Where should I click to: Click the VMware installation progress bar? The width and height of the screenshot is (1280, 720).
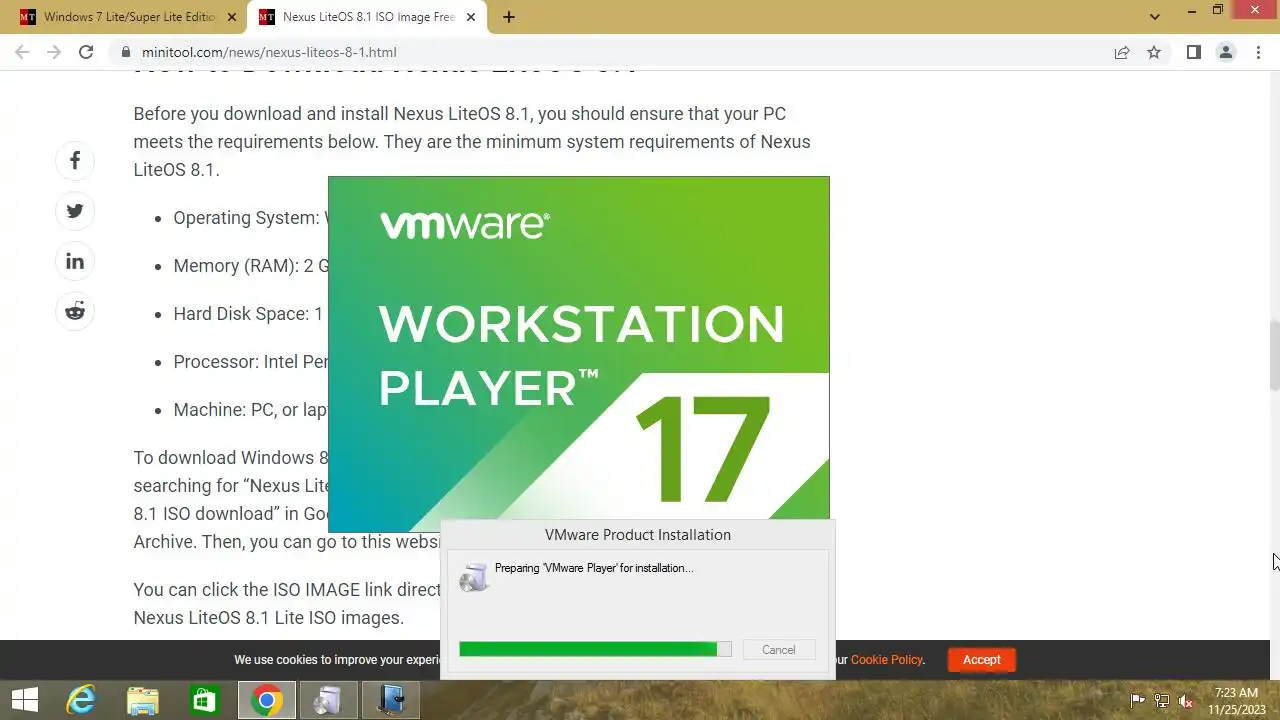tap(595, 650)
